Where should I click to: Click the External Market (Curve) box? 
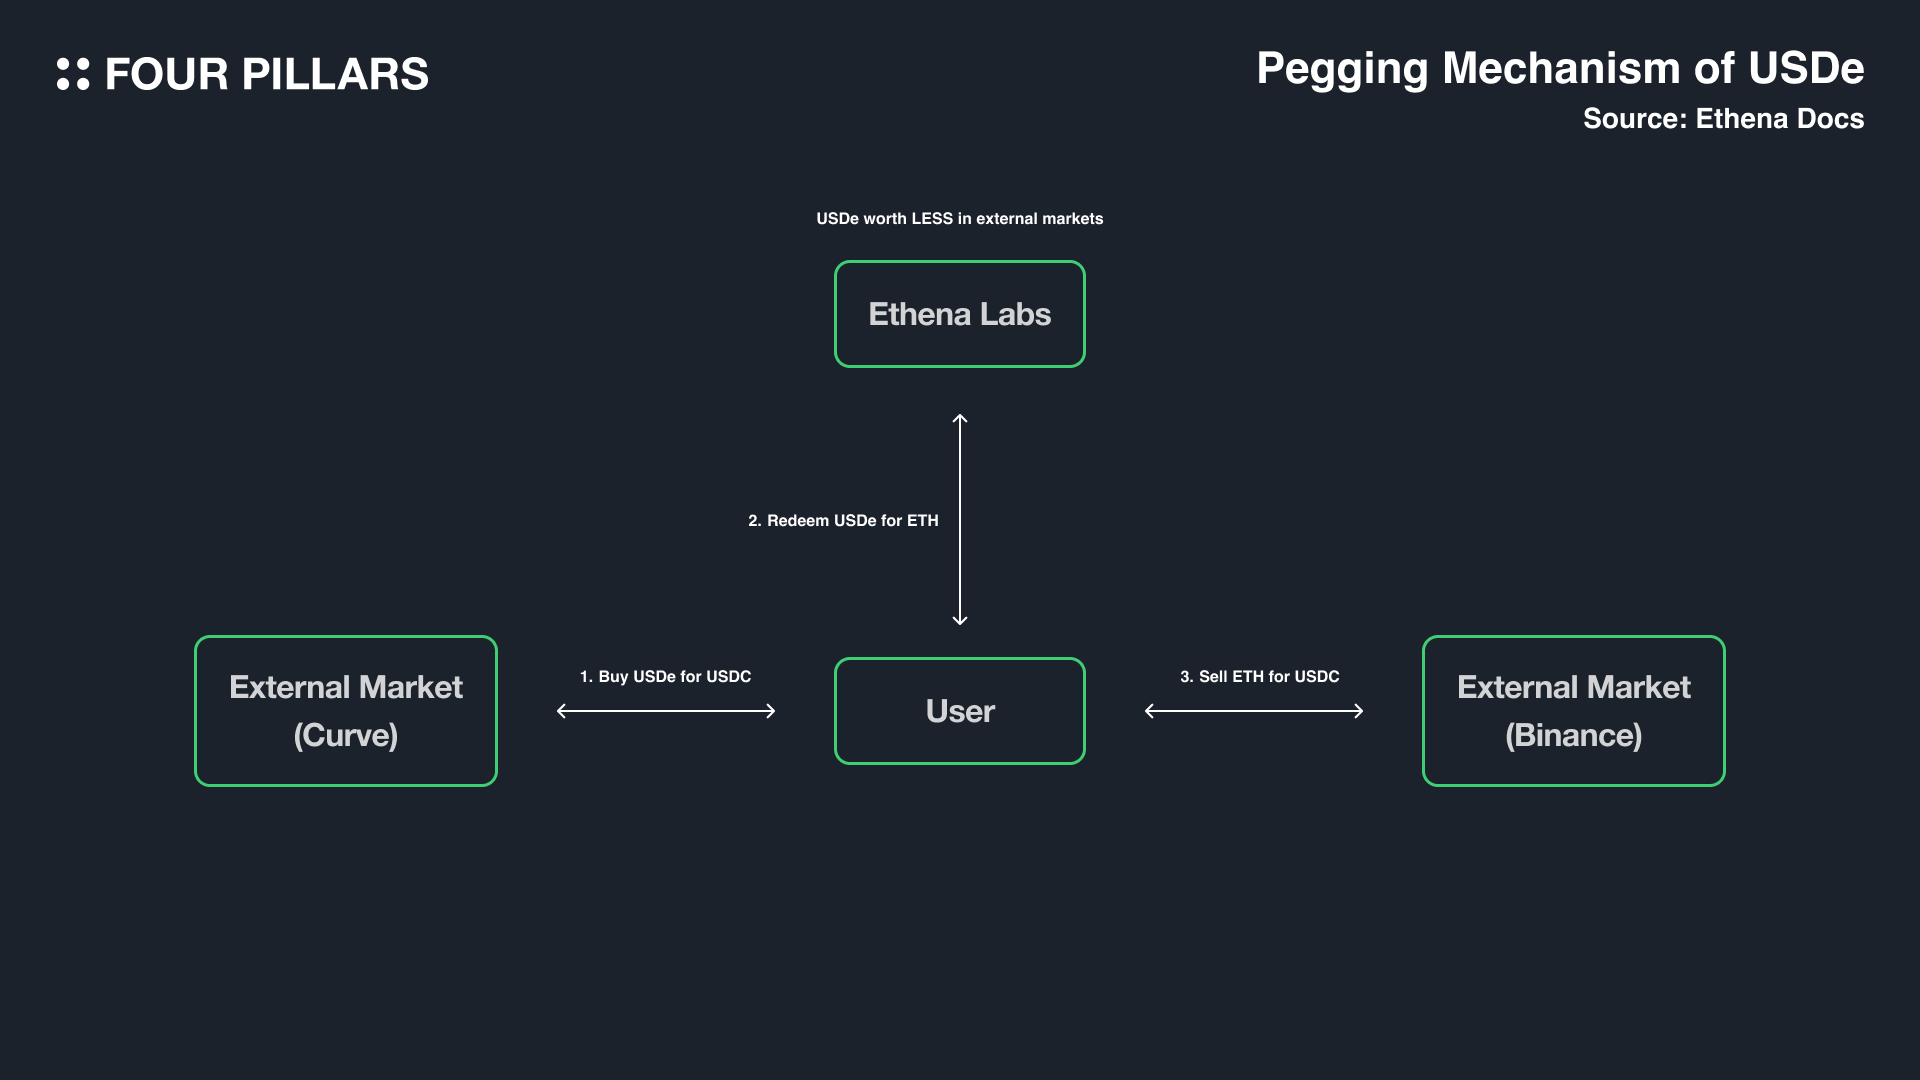pos(346,711)
